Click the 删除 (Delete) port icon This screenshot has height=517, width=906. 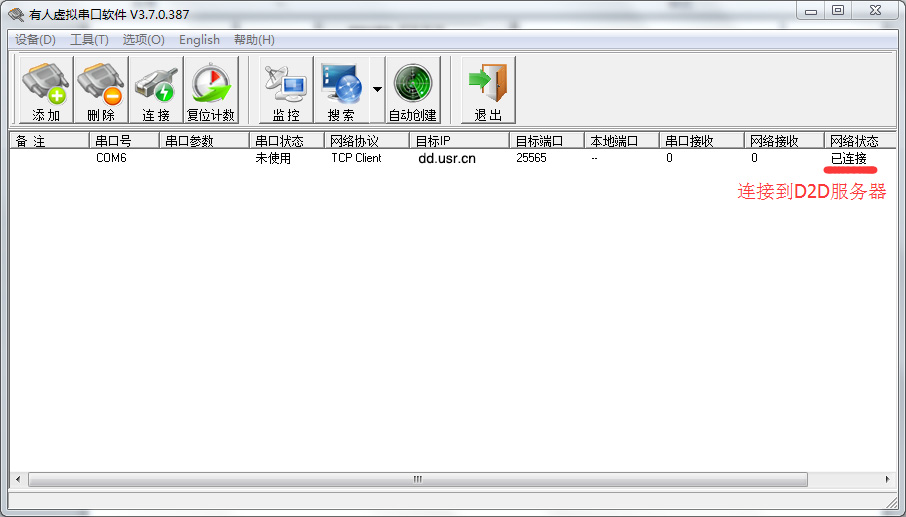coord(101,90)
